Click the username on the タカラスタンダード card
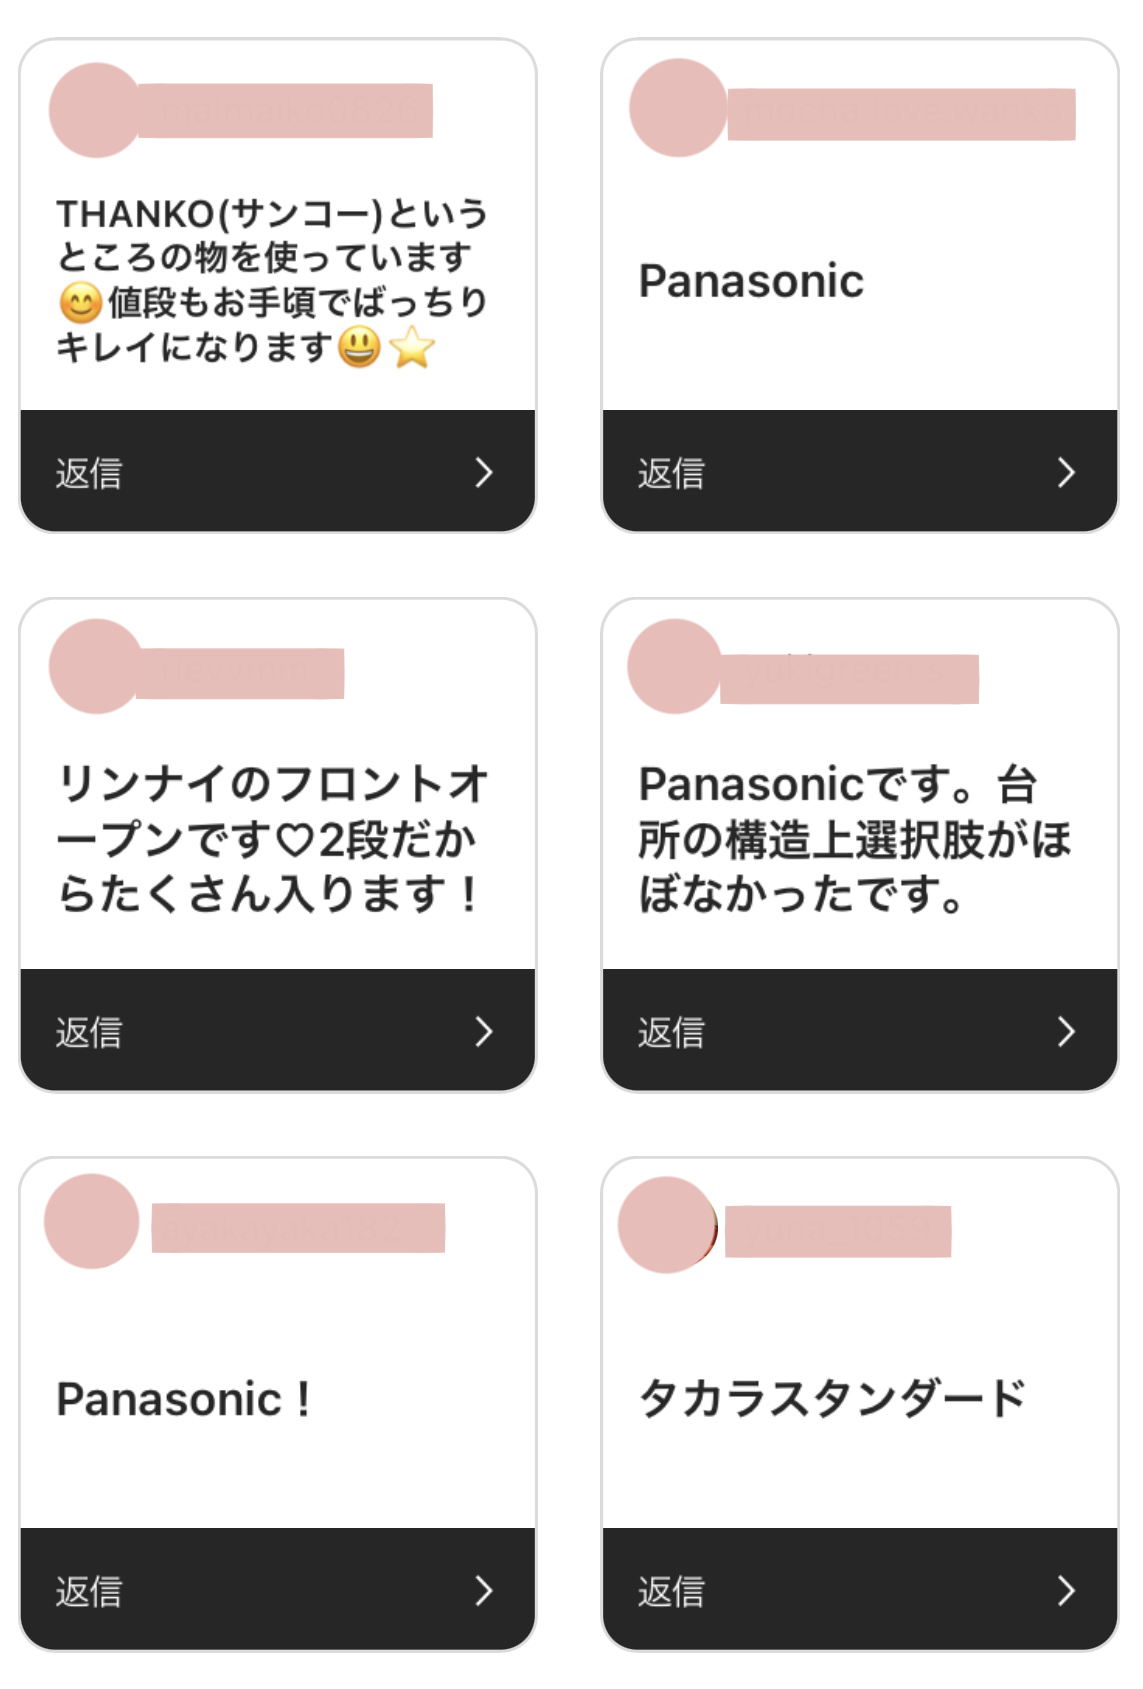 838,1231
